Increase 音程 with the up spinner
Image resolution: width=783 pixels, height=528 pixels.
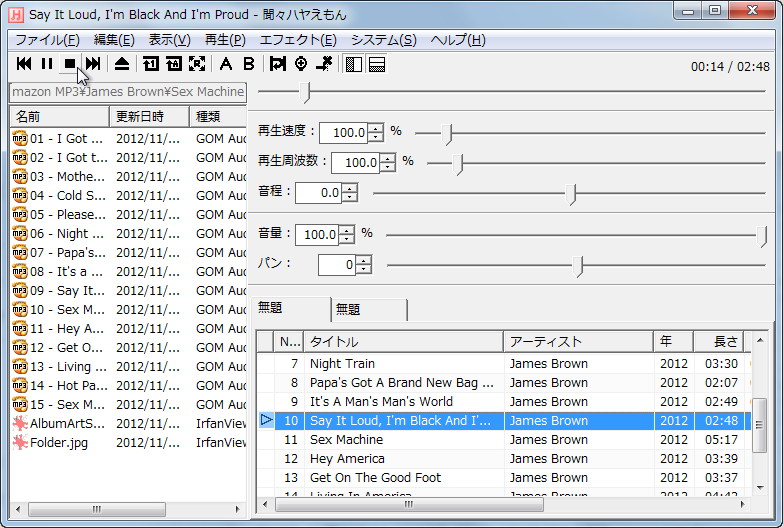(x=350, y=188)
